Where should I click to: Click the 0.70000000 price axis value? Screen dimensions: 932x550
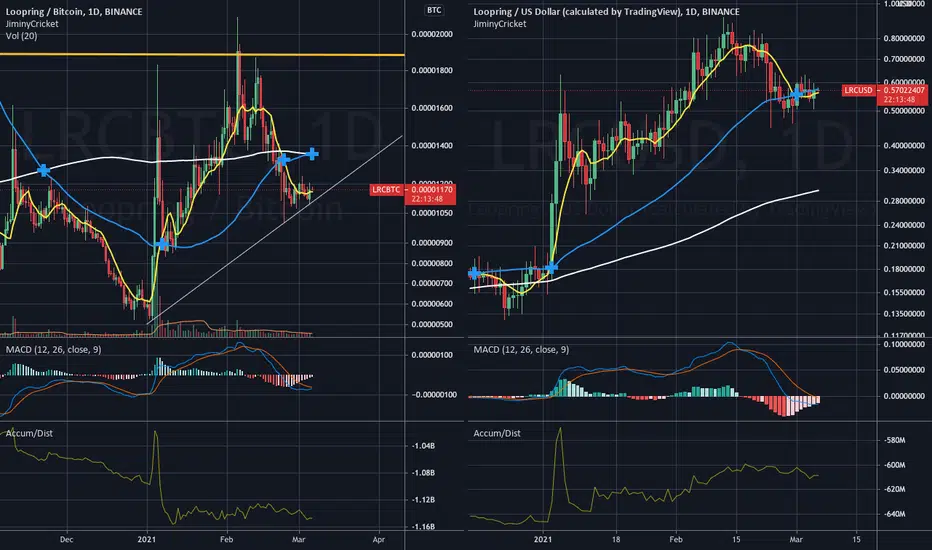904,59
